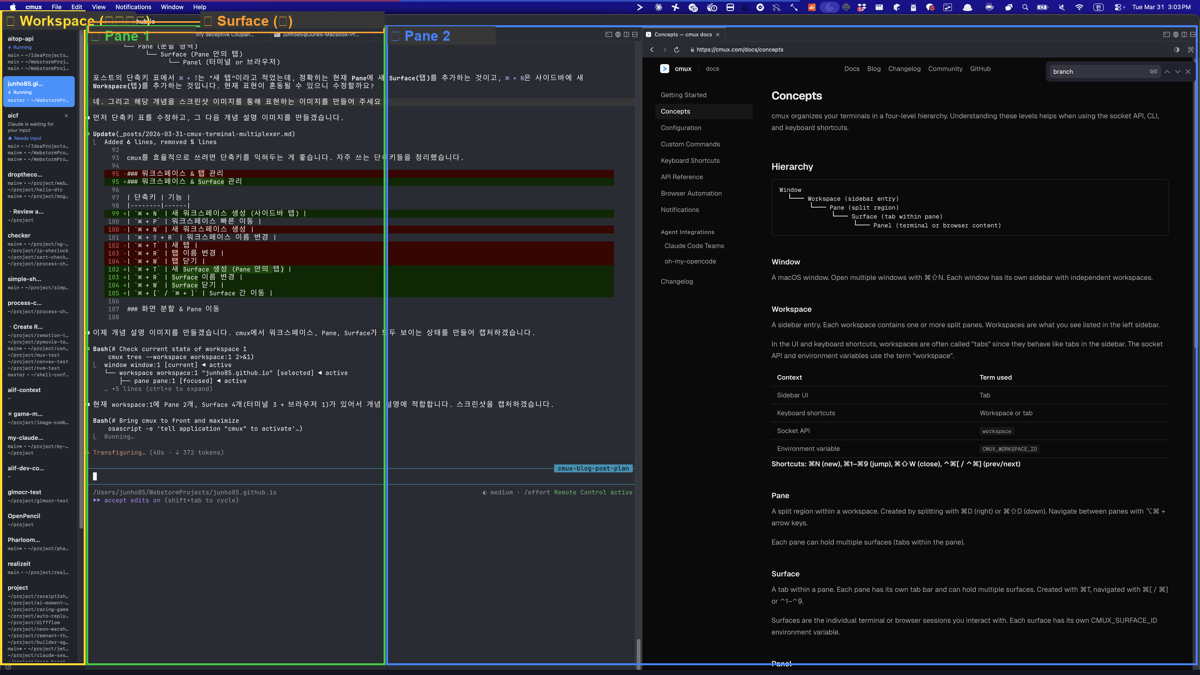Image resolution: width=1200 pixels, height=675 pixels.
Task: Click Changelog in docs top navigation
Action: coord(904,69)
